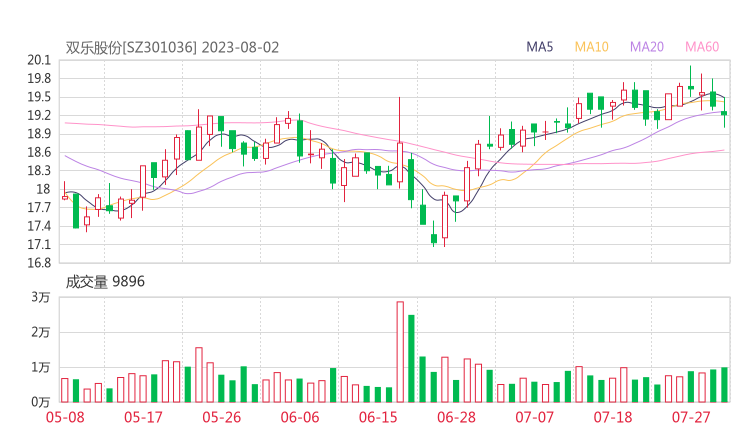Click the MA60 legend label

click(702, 47)
